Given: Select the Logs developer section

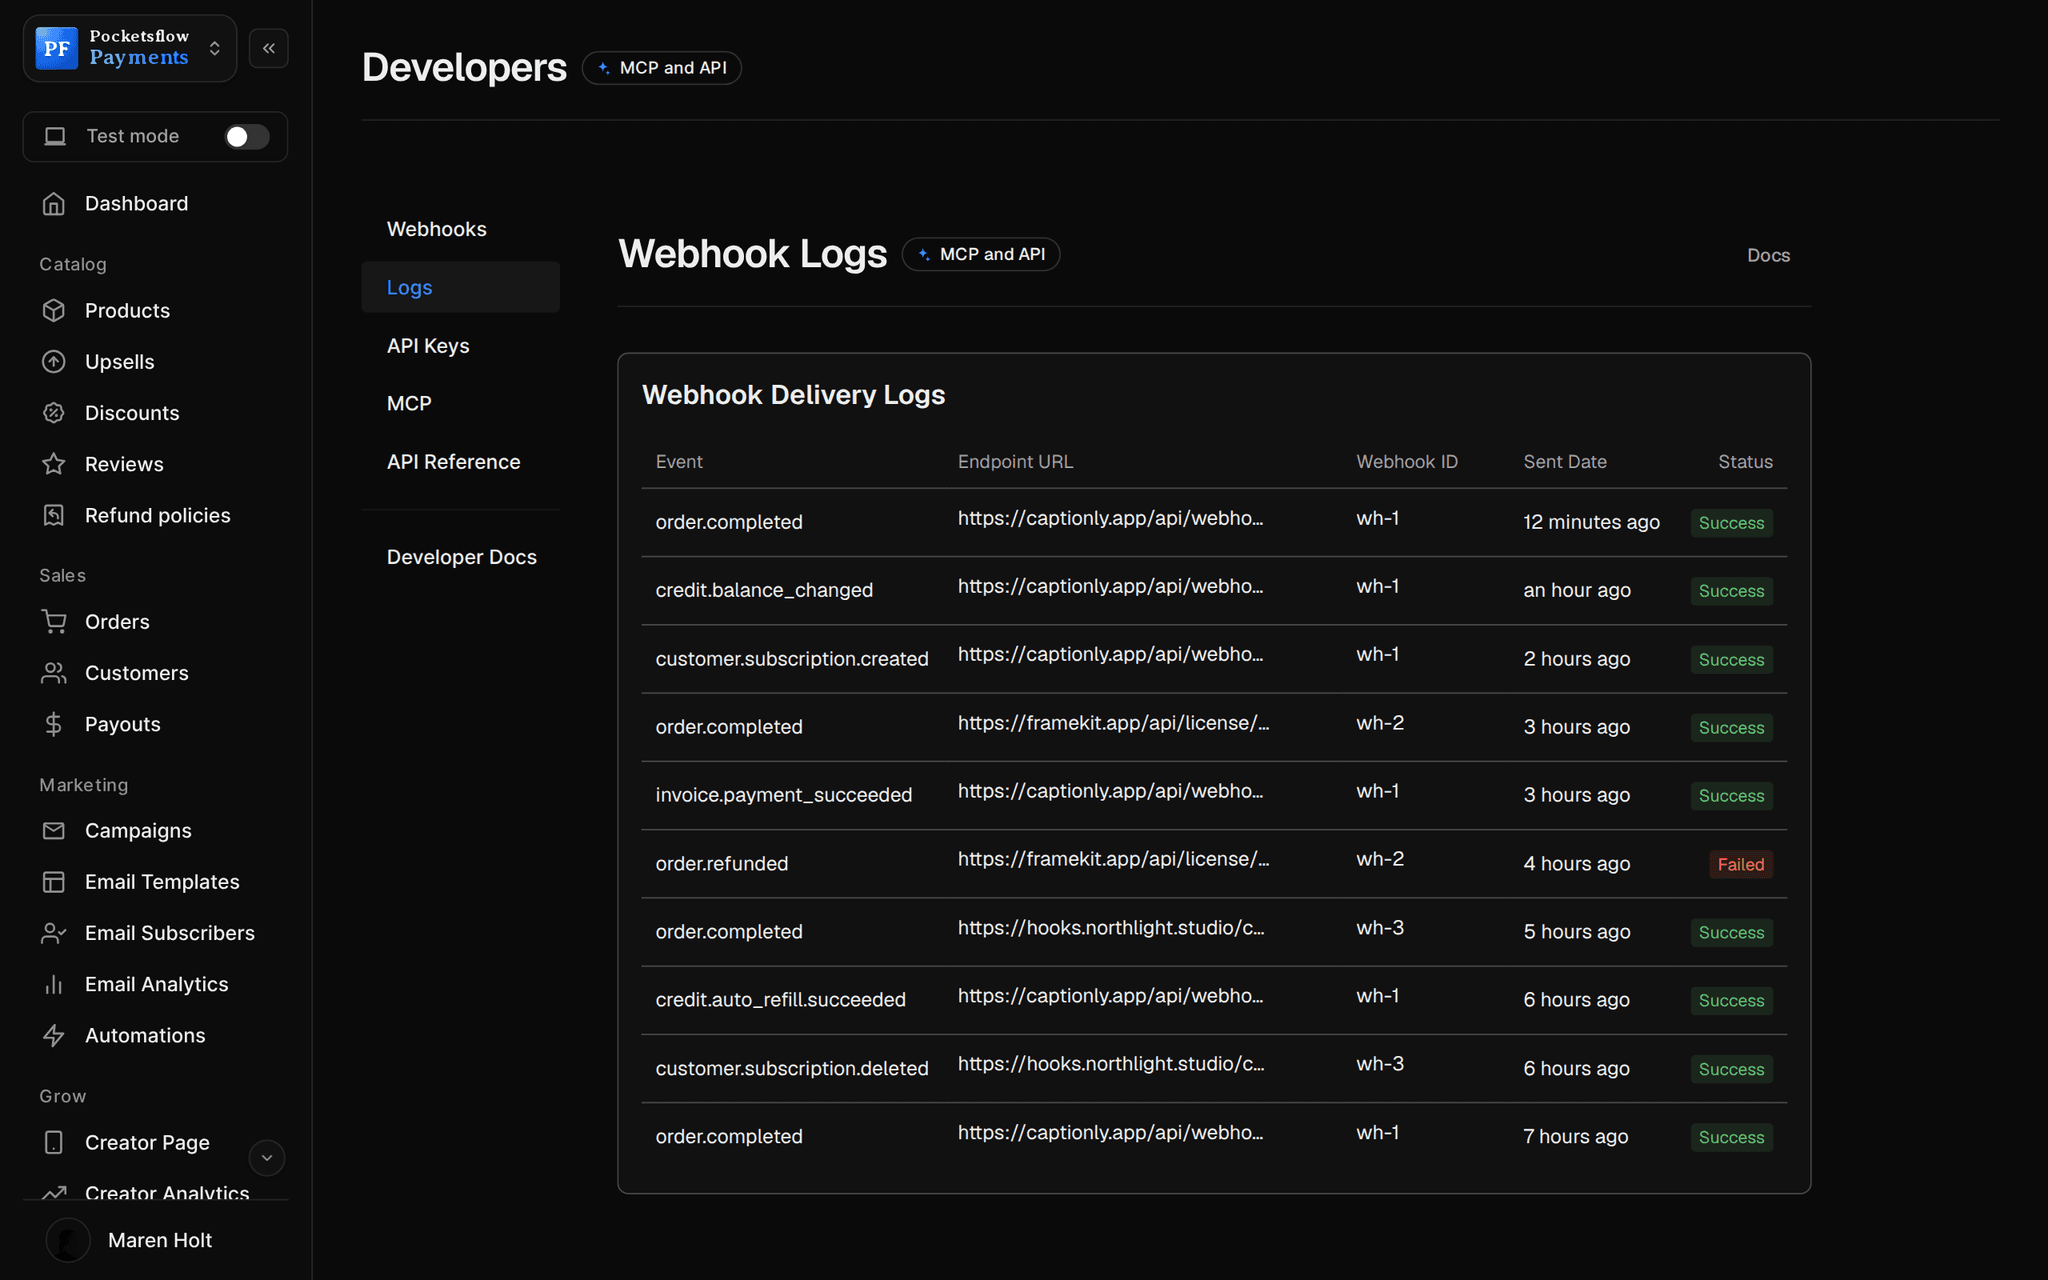Looking at the screenshot, I should point(460,287).
